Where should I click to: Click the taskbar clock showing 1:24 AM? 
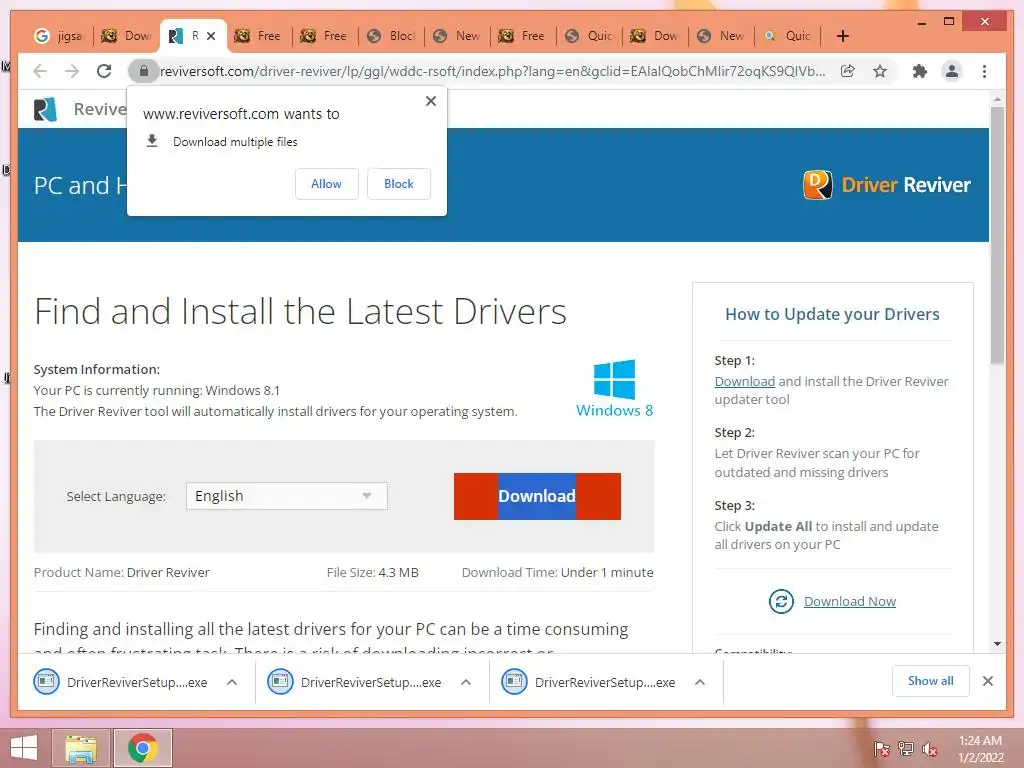980,749
